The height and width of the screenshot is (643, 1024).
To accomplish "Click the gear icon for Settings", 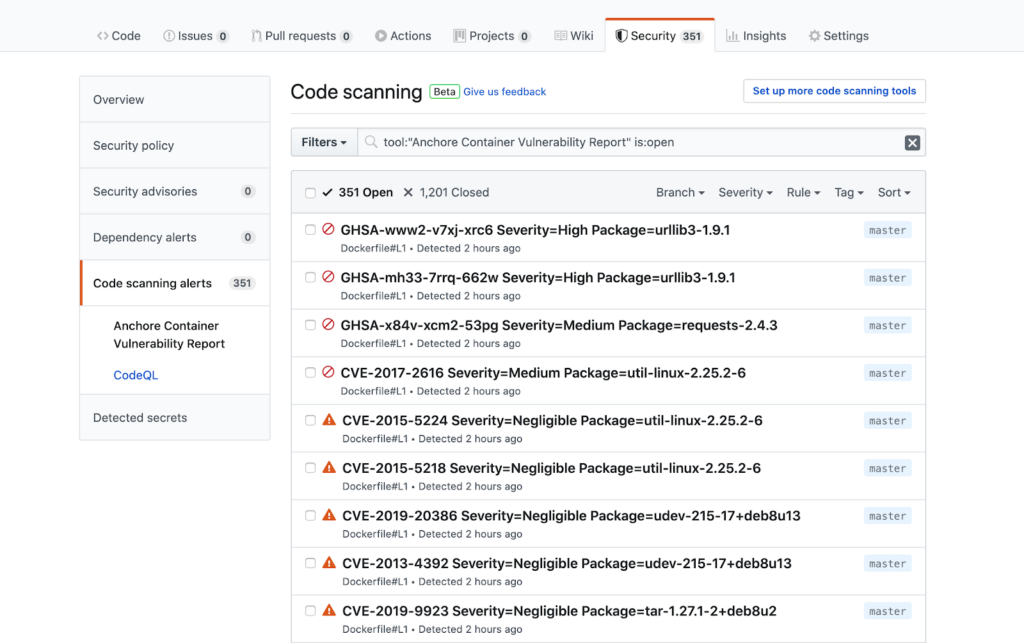I will [x=814, y=36].
